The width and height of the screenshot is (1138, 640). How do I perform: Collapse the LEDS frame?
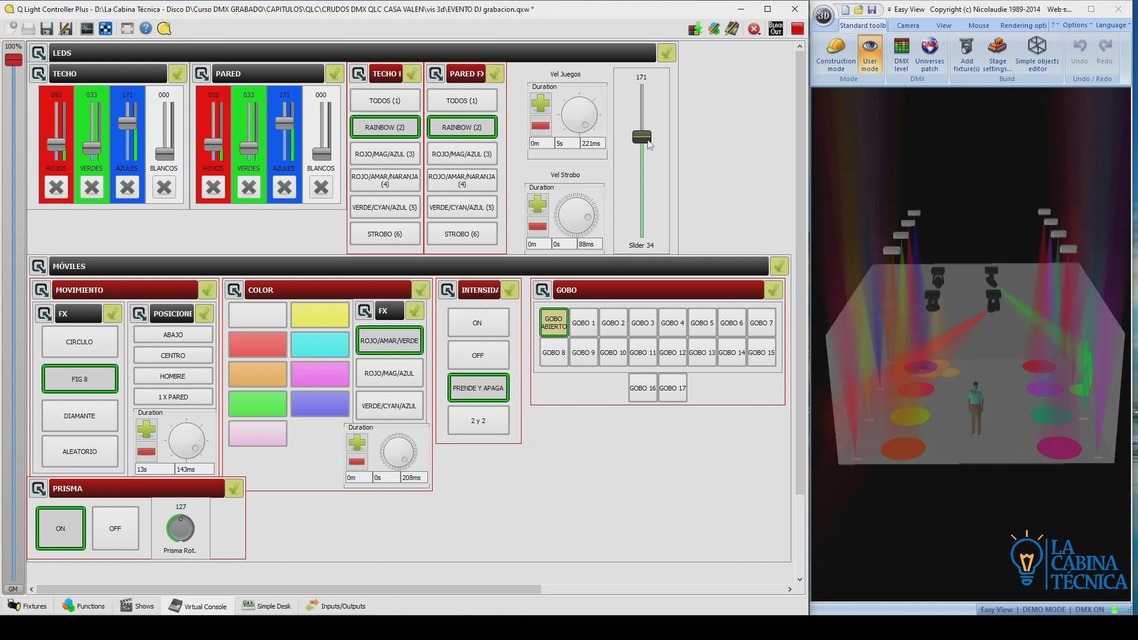coord(38,52)
